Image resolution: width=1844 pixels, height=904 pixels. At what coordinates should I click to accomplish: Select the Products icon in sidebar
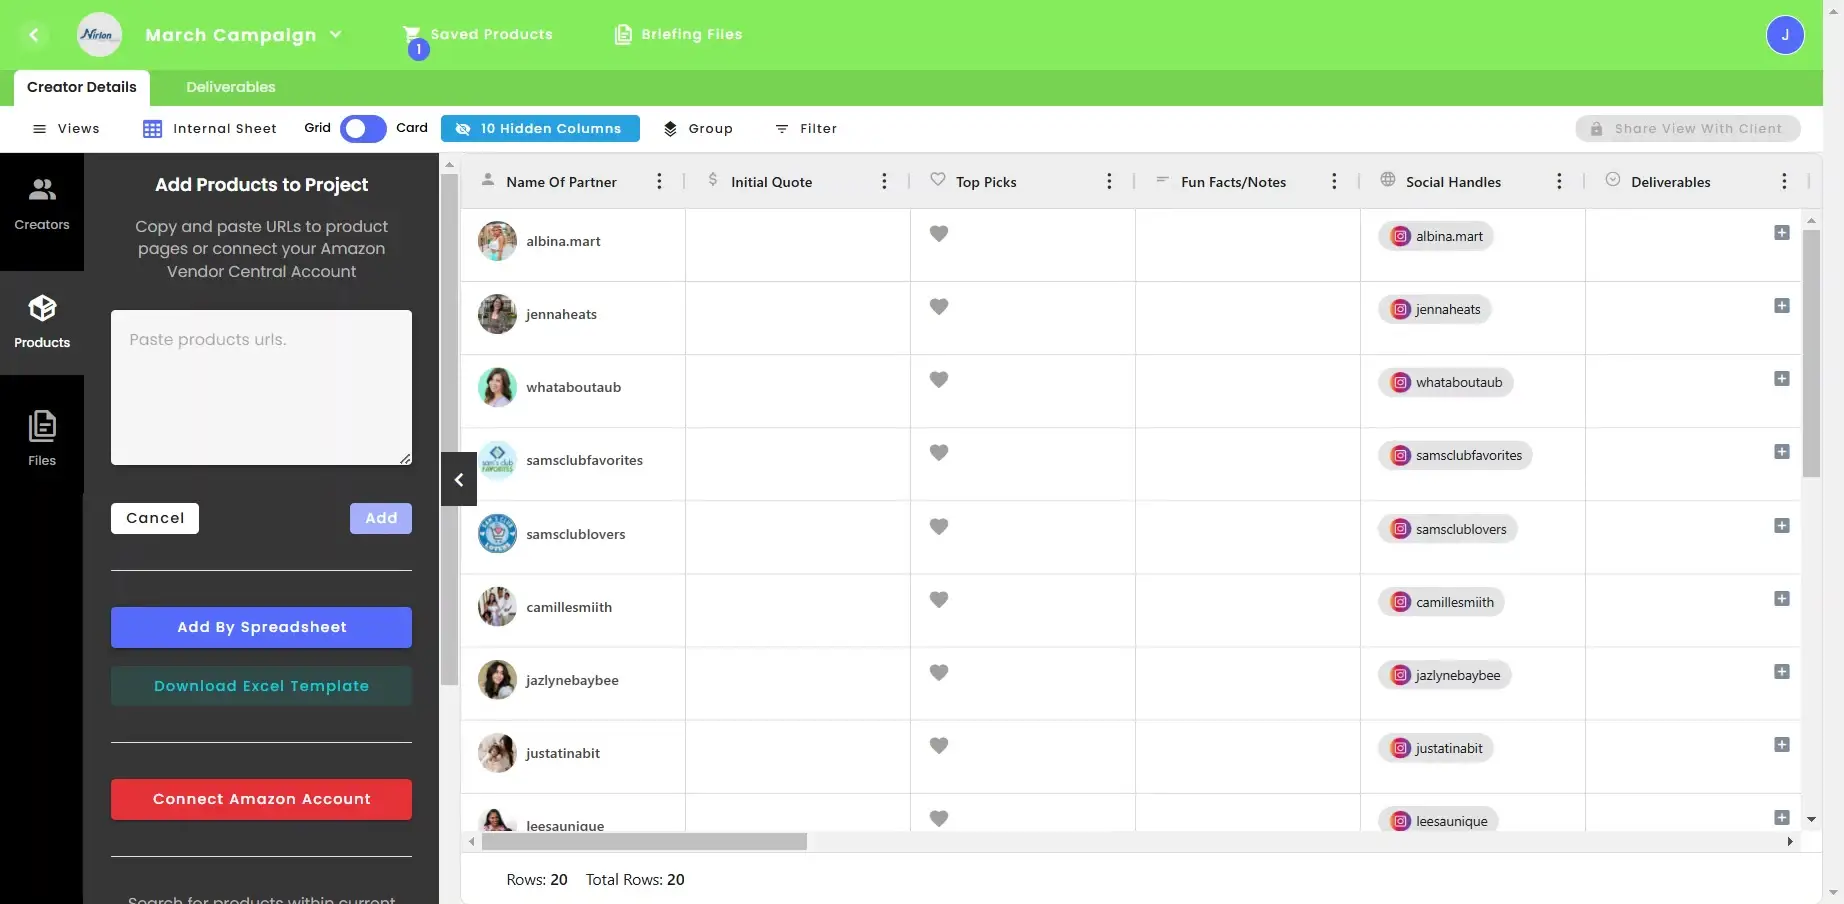[x=41, y=320]
